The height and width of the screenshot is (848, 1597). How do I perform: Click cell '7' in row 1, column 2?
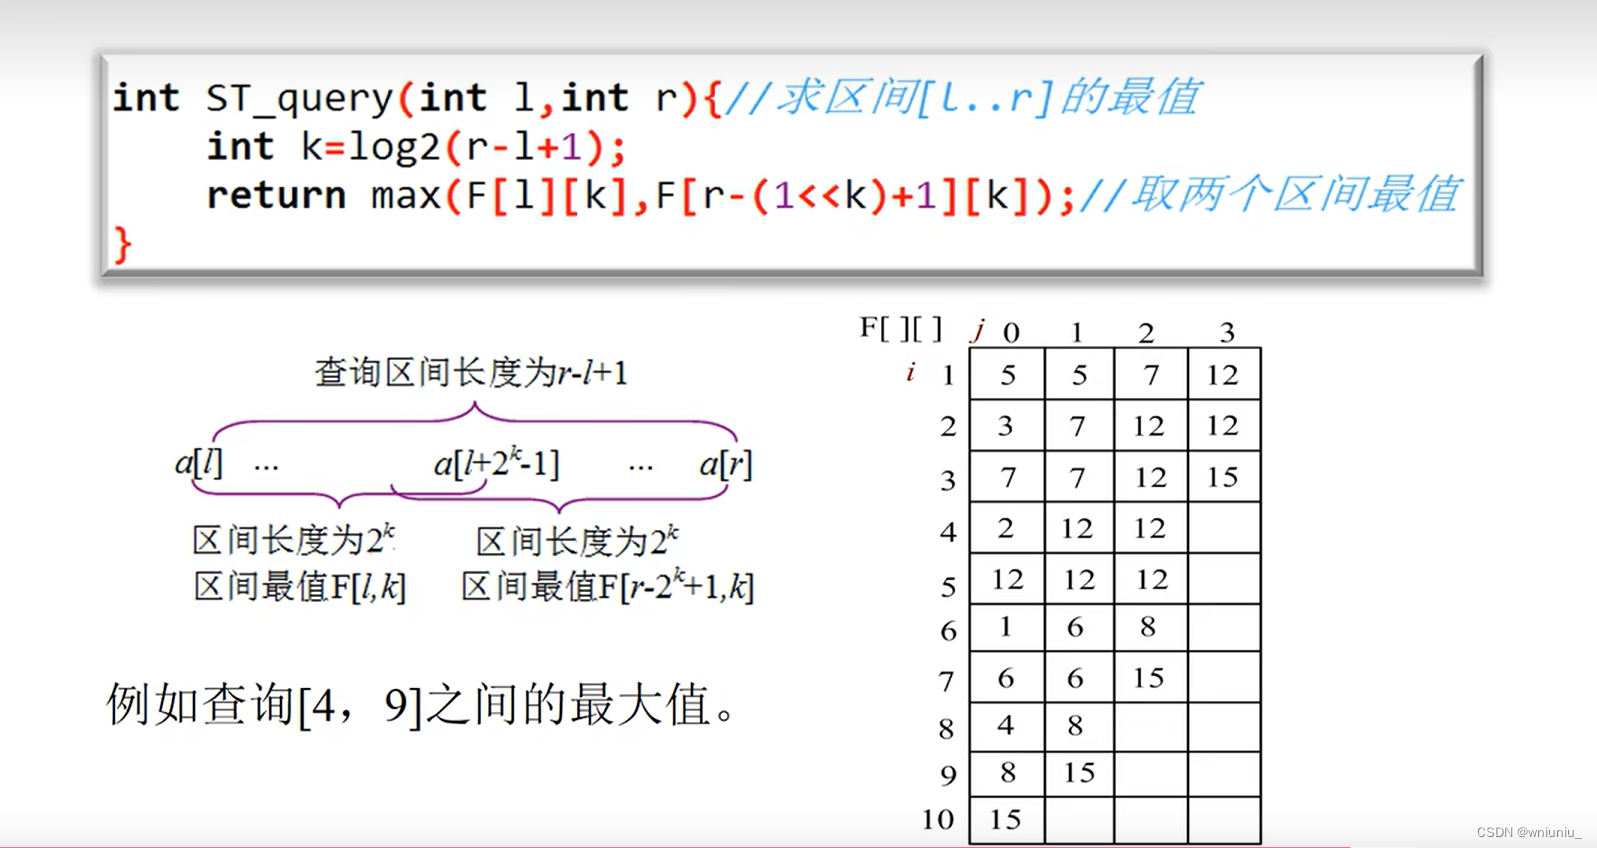[x=1151, y=375]
